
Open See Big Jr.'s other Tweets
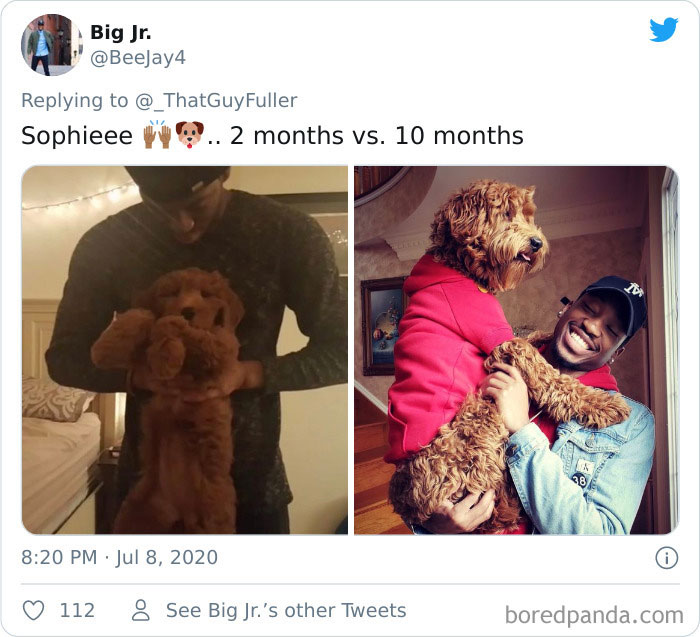pos(286,610)
